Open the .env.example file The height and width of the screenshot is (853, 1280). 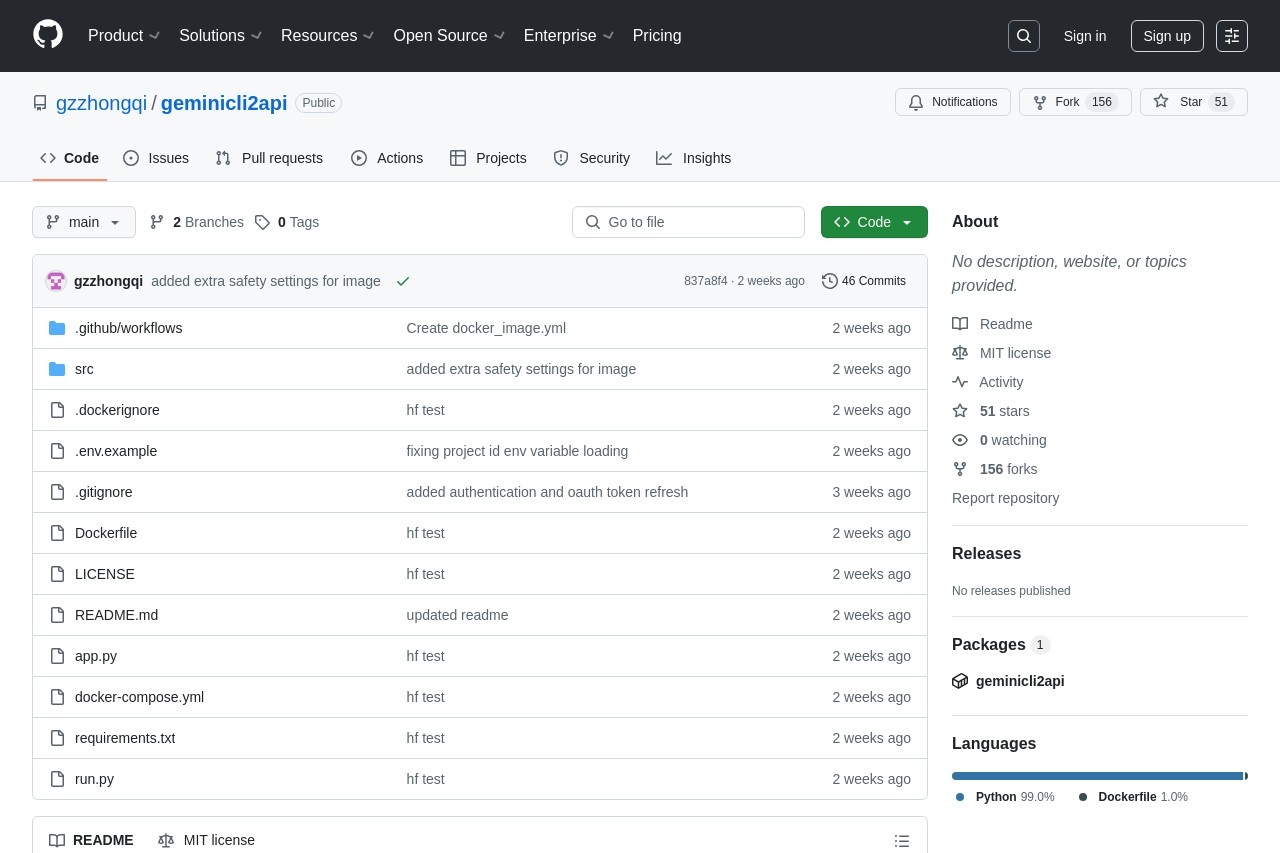tap(116, 451)
